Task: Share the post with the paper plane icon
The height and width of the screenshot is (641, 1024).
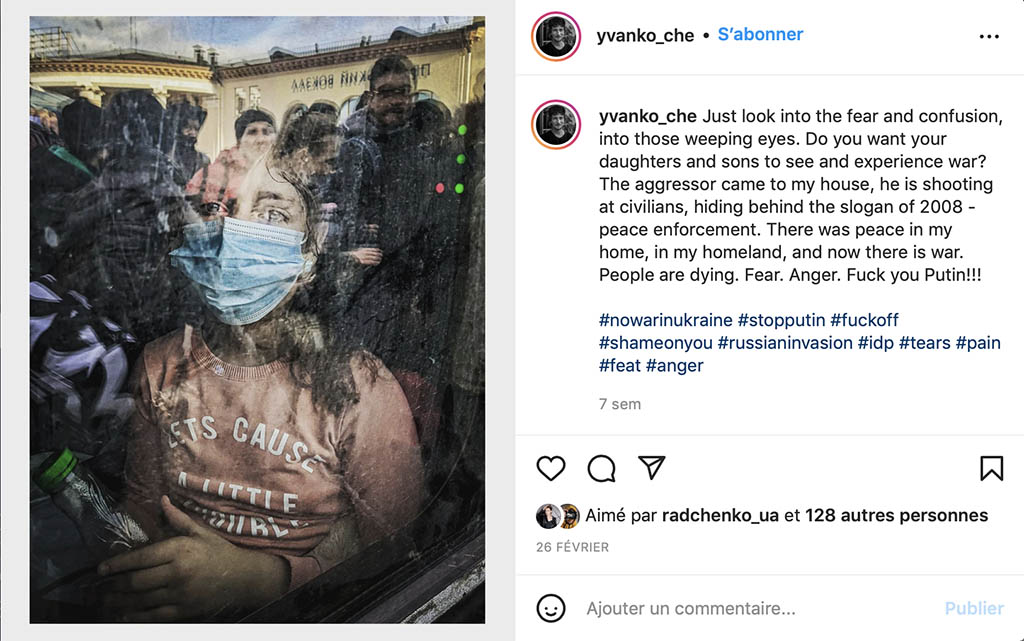Action: (x=652, y=467)
